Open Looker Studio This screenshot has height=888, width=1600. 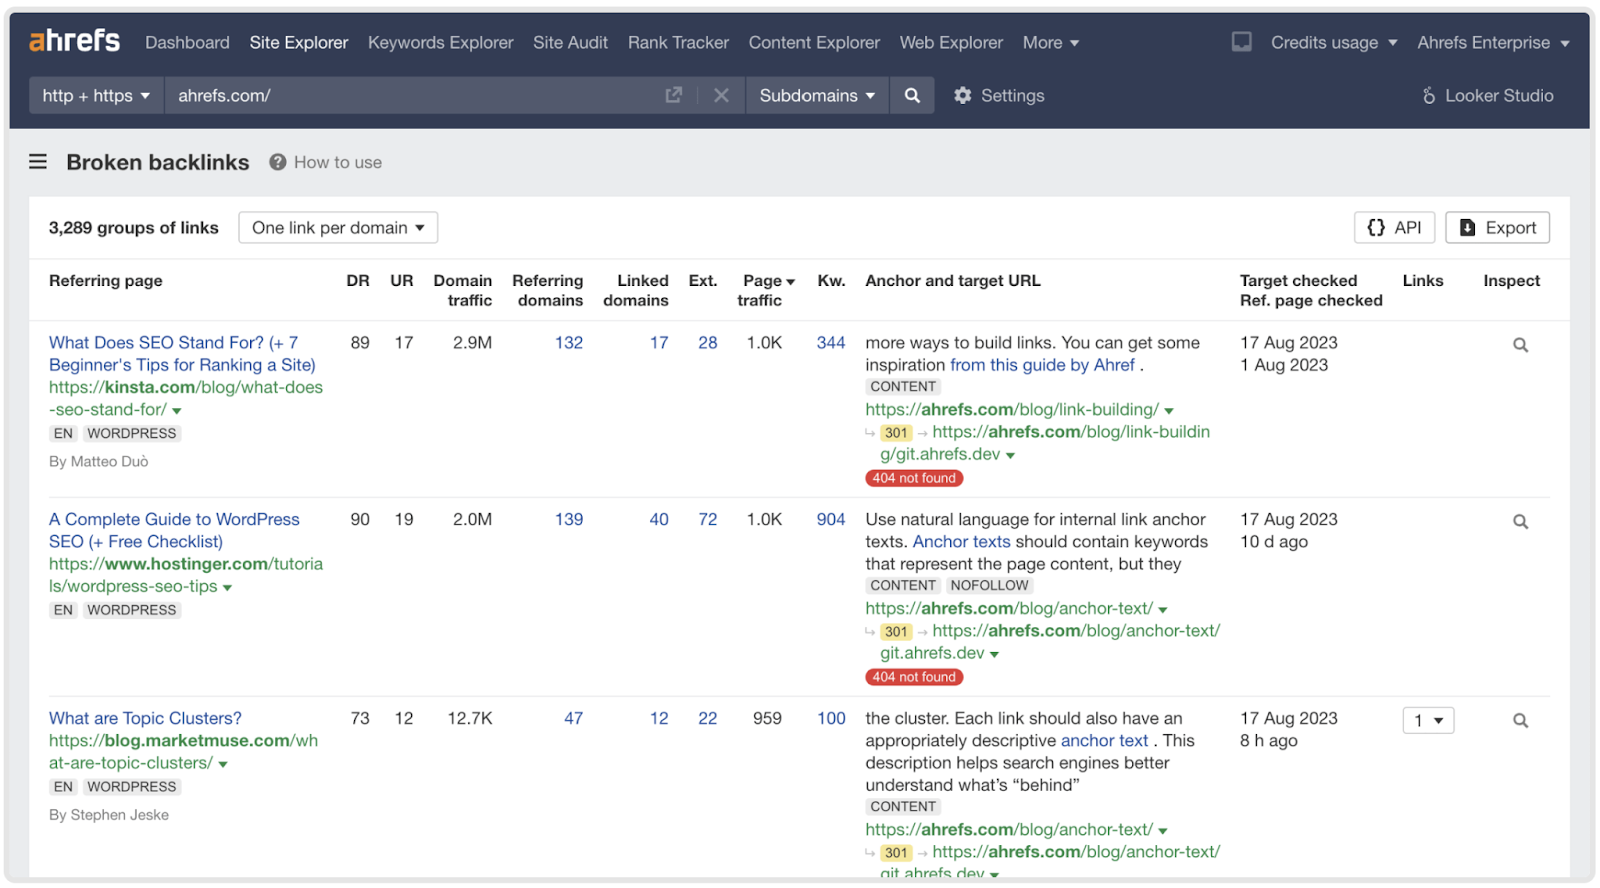(x=1488, y=96)
